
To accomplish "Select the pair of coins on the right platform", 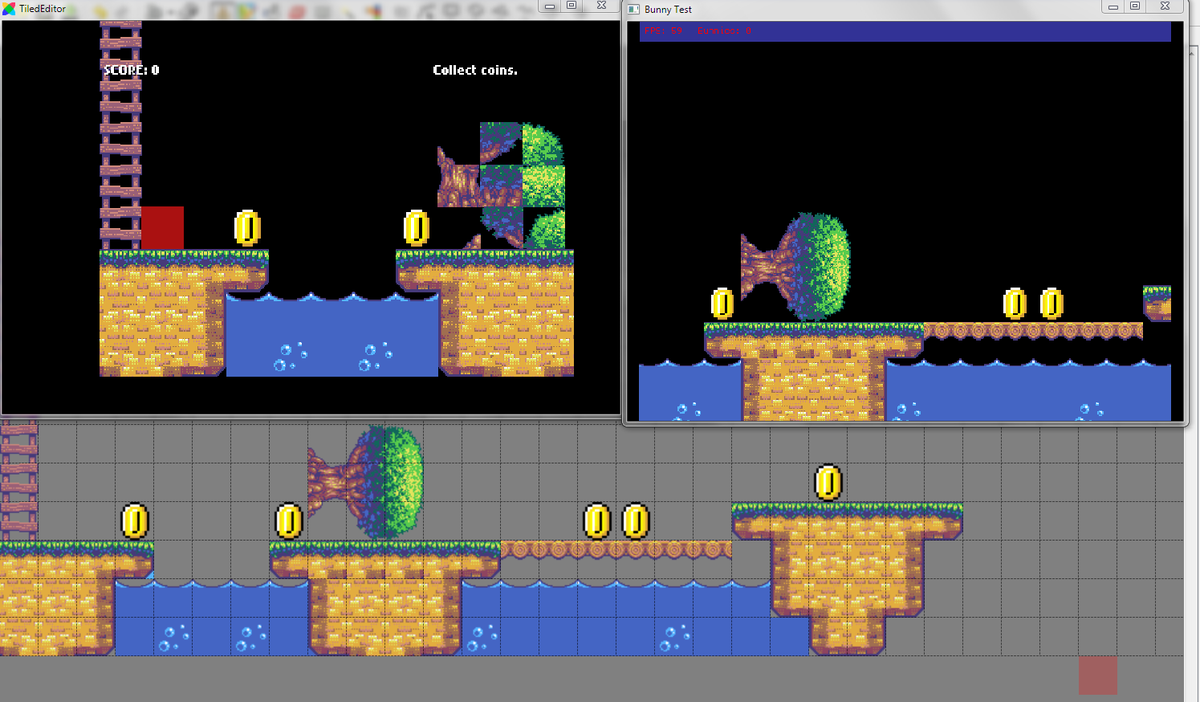I will (x=1032, y=303).
